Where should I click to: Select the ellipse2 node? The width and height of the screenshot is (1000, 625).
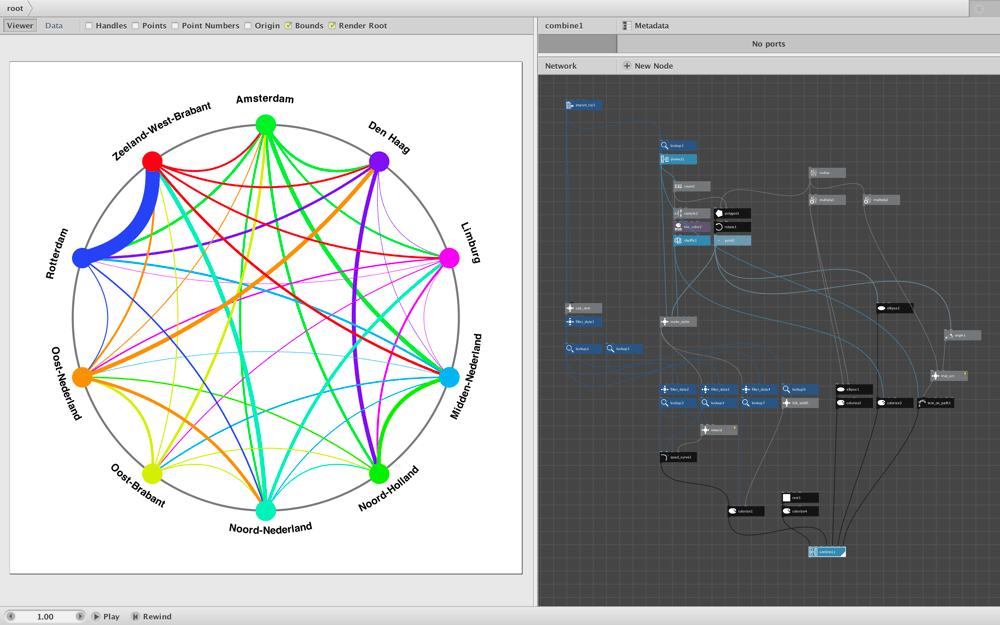[x=895, y=308]
